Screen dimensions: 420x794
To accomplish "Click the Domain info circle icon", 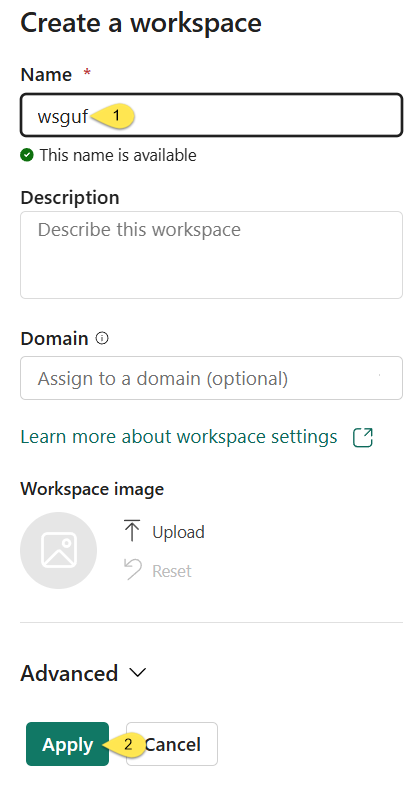I will [102, 338].
